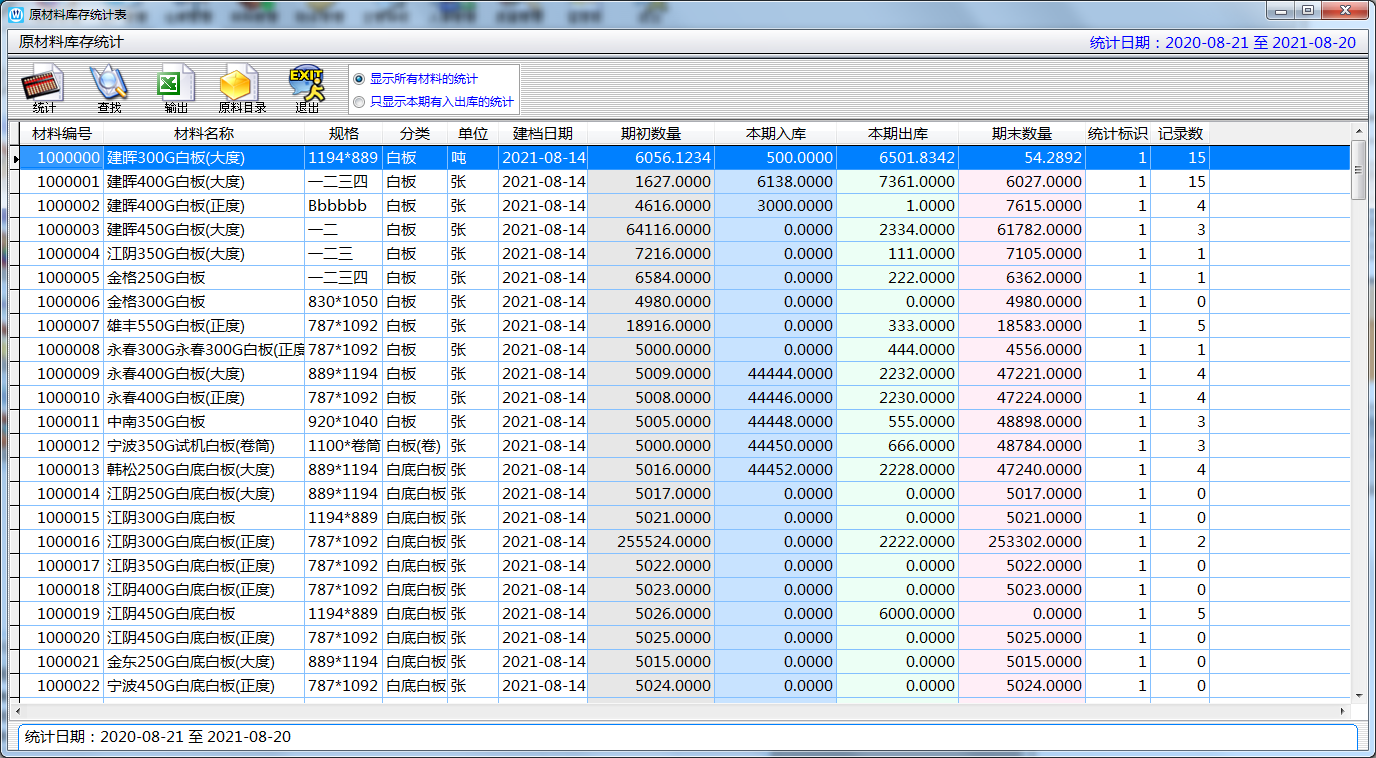This screenshot has height=758, width=1376.
Task: Click the ending quantity 253302.0000
Action: click(1022, 542)
